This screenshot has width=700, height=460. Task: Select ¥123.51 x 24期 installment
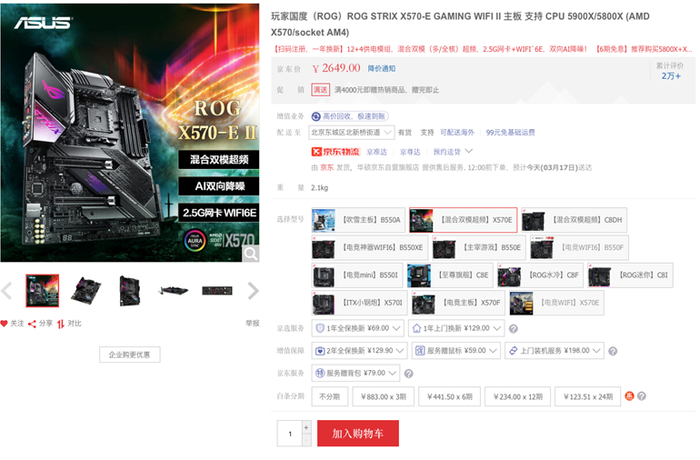tap(588, 397)
